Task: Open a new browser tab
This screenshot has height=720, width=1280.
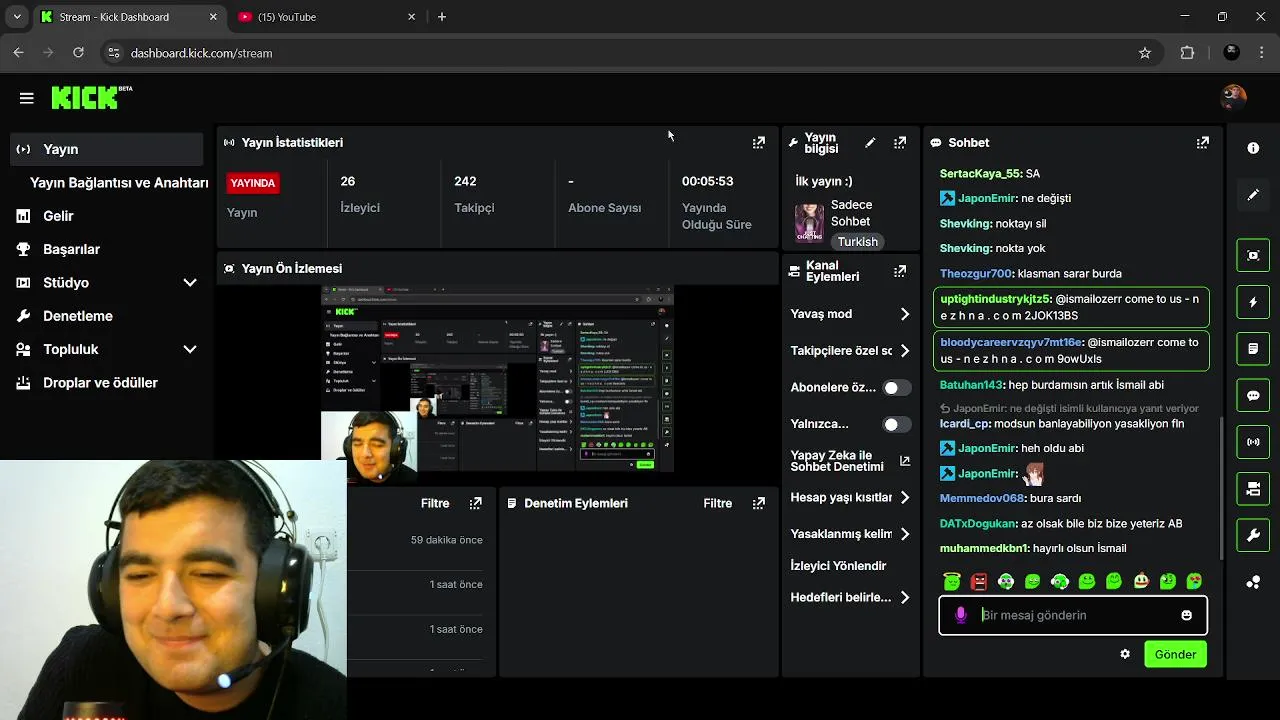Action: [x=442, y=17]
